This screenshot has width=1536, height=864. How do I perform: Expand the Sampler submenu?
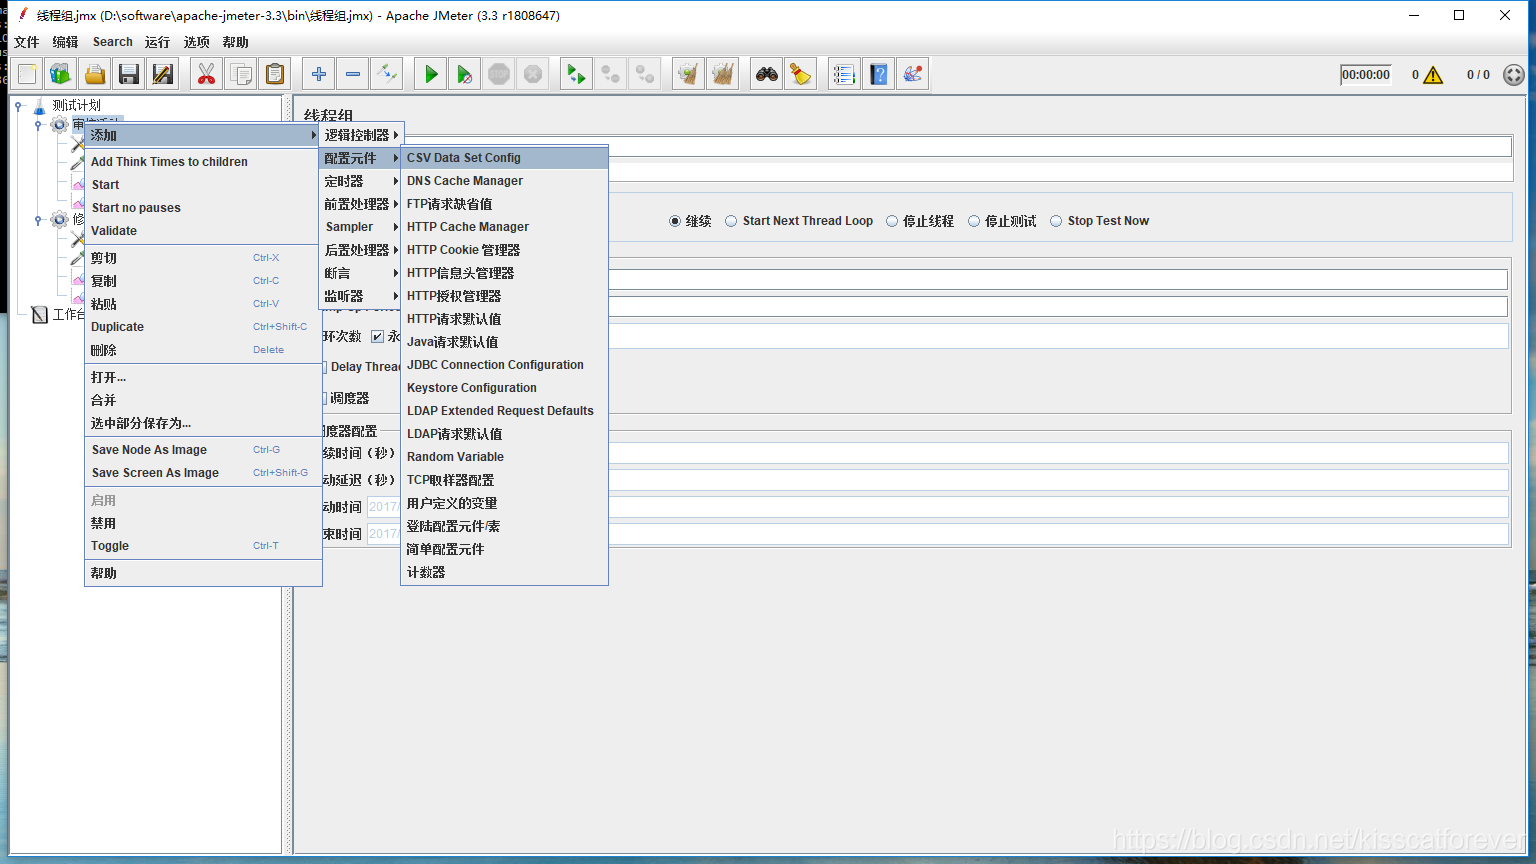pos(360,227)
